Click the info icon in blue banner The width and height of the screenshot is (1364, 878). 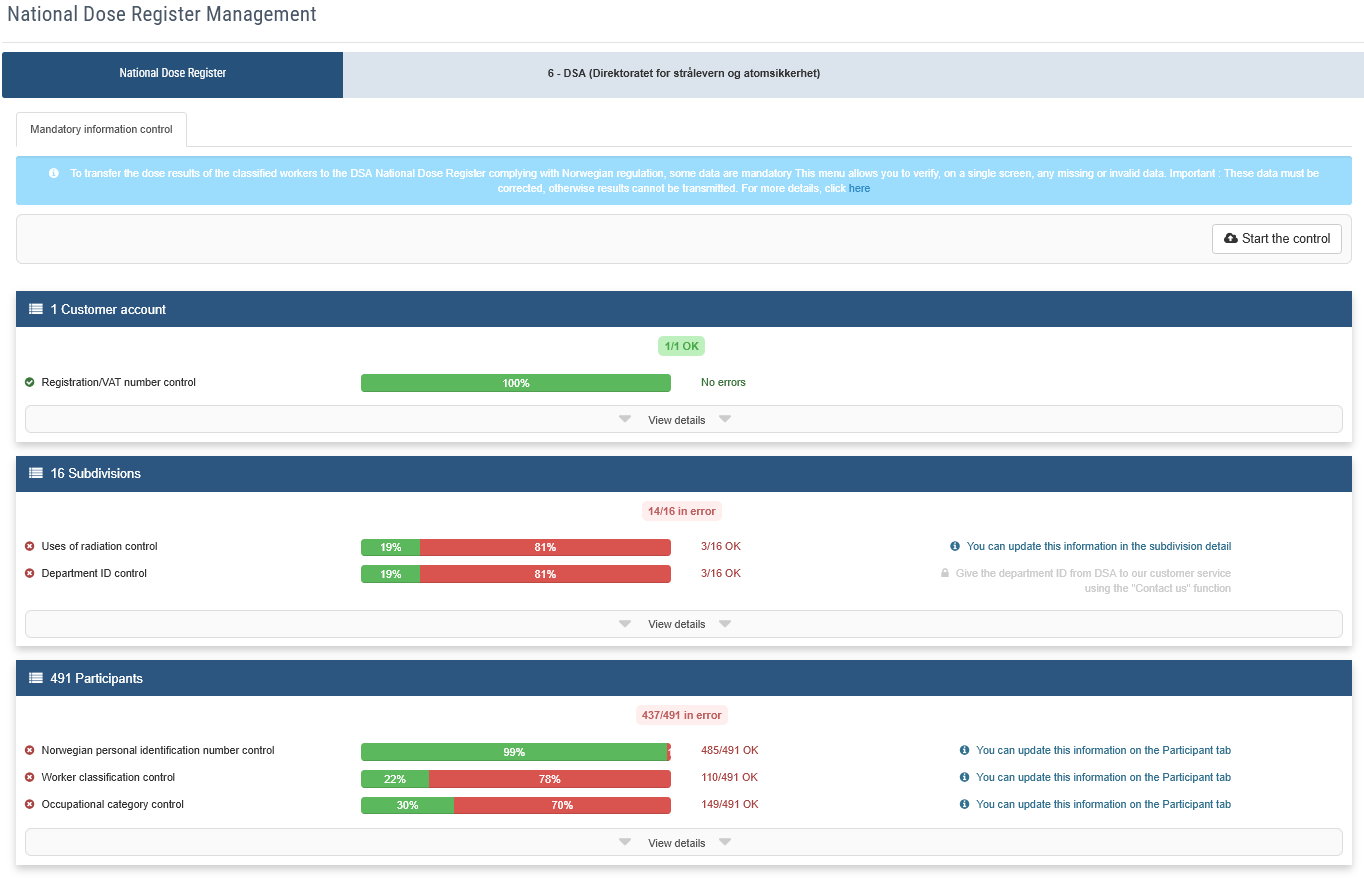[x=54, y=173]
